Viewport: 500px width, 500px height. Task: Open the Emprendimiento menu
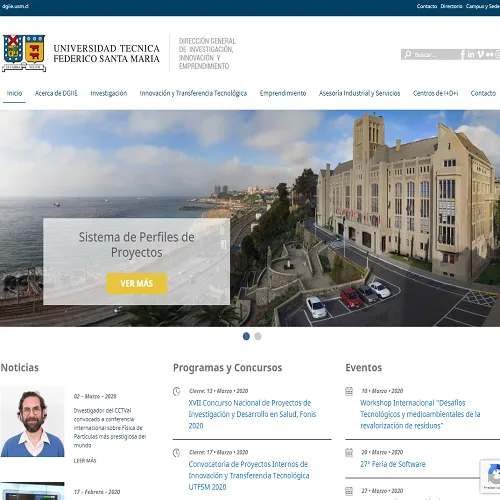(x=283, y=93)
